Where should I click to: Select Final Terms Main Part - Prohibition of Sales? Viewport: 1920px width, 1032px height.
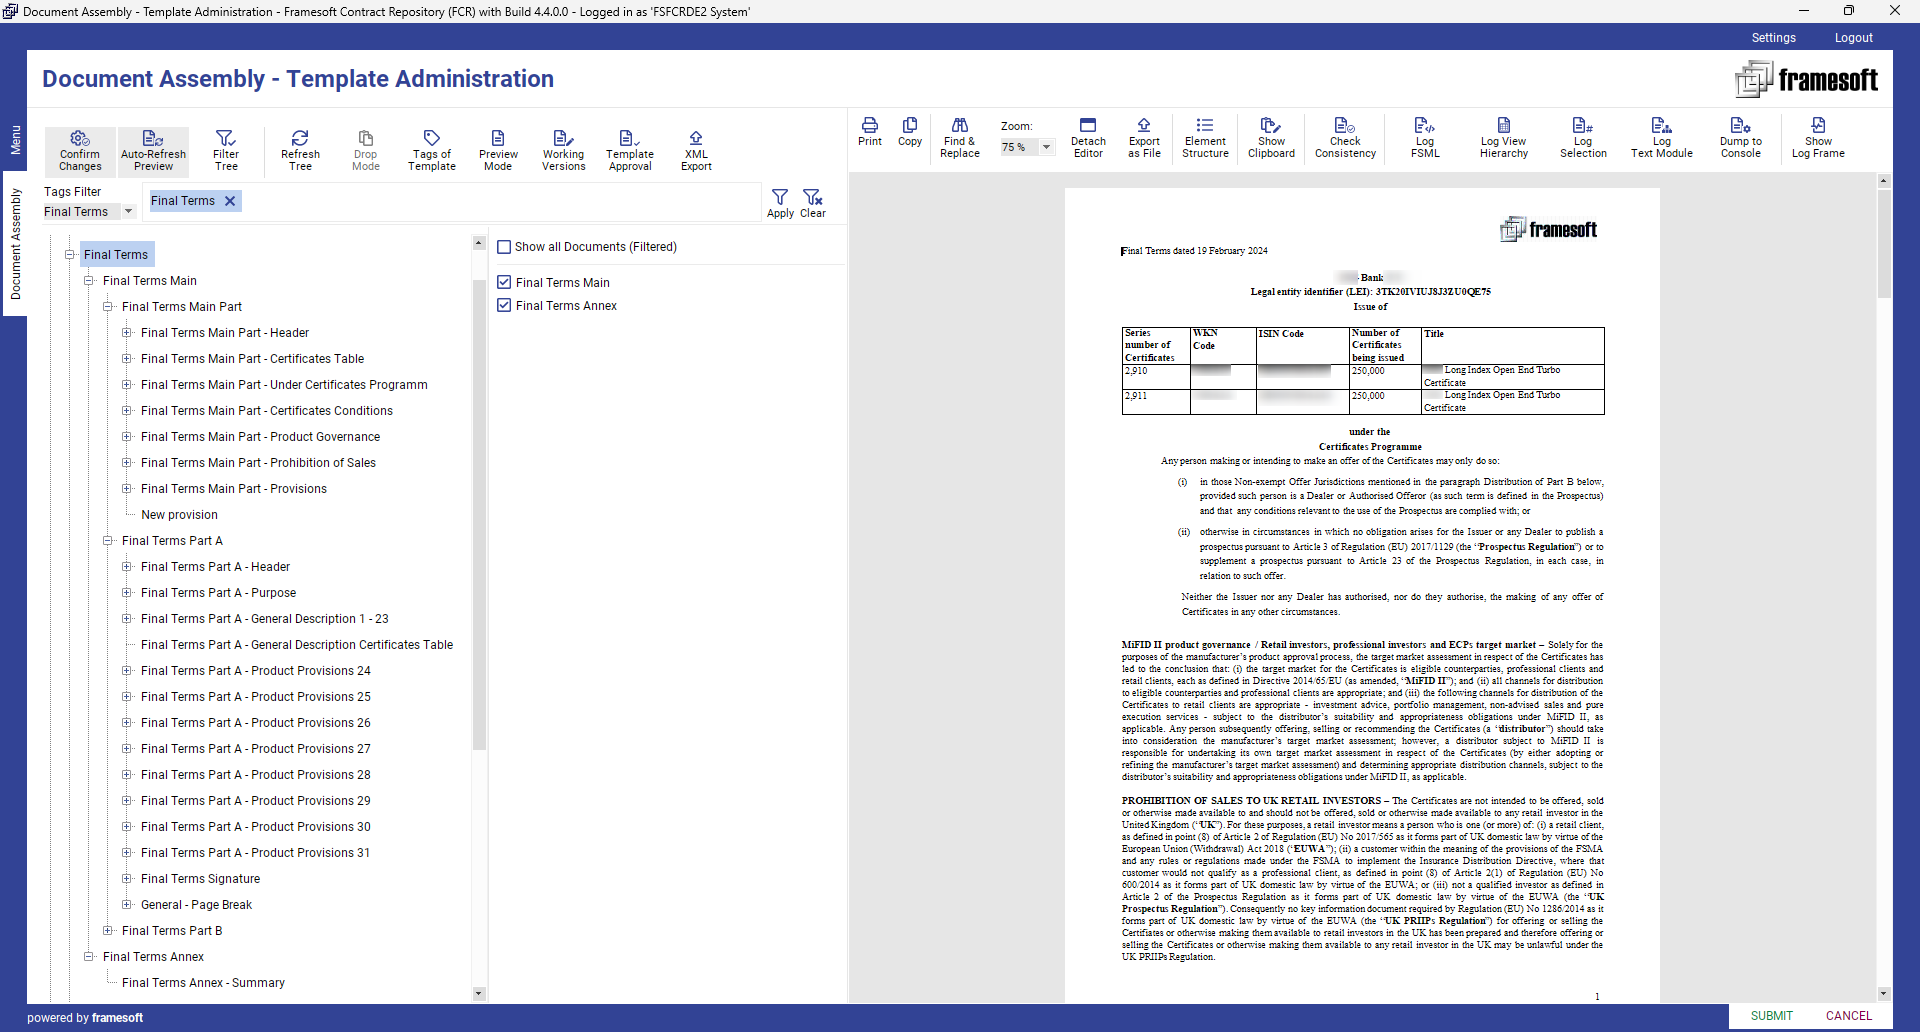pyautogui.click(x=258, y=463)
